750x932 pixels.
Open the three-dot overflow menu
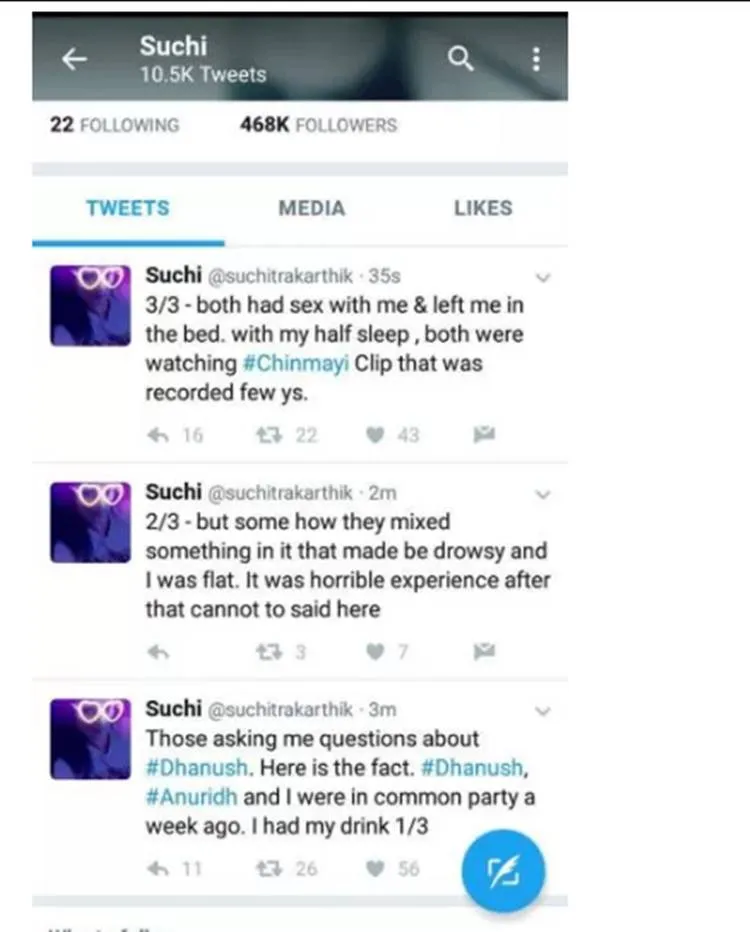[536, 59]
